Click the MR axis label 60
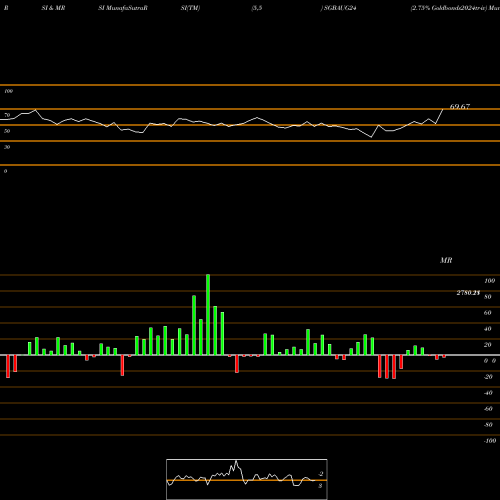This screenshot has height=500, width=500. tap(488, 313)
